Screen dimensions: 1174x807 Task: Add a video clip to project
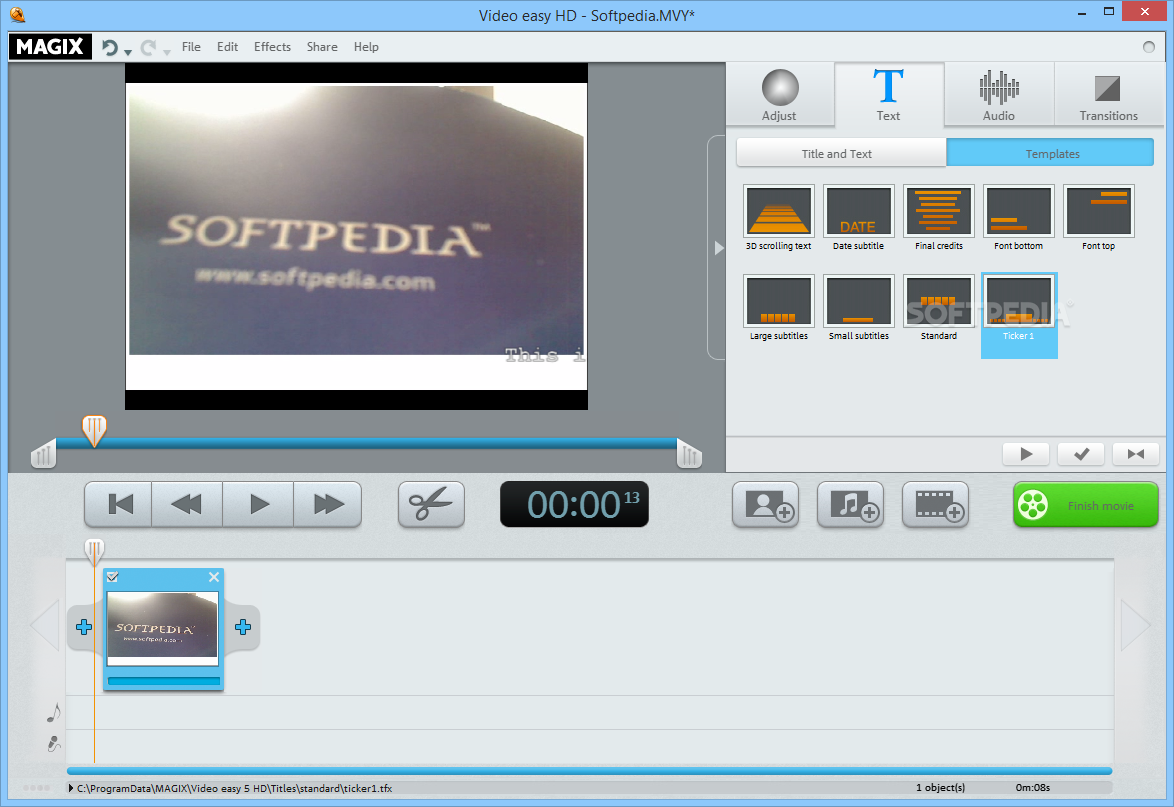coord(936,505)
